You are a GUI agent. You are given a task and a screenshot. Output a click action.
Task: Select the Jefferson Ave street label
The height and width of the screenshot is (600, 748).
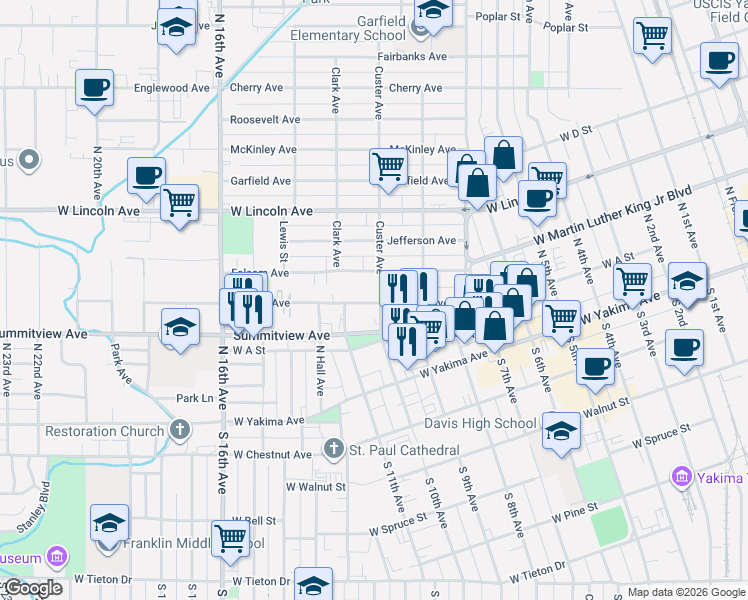(x=422, y=240)
